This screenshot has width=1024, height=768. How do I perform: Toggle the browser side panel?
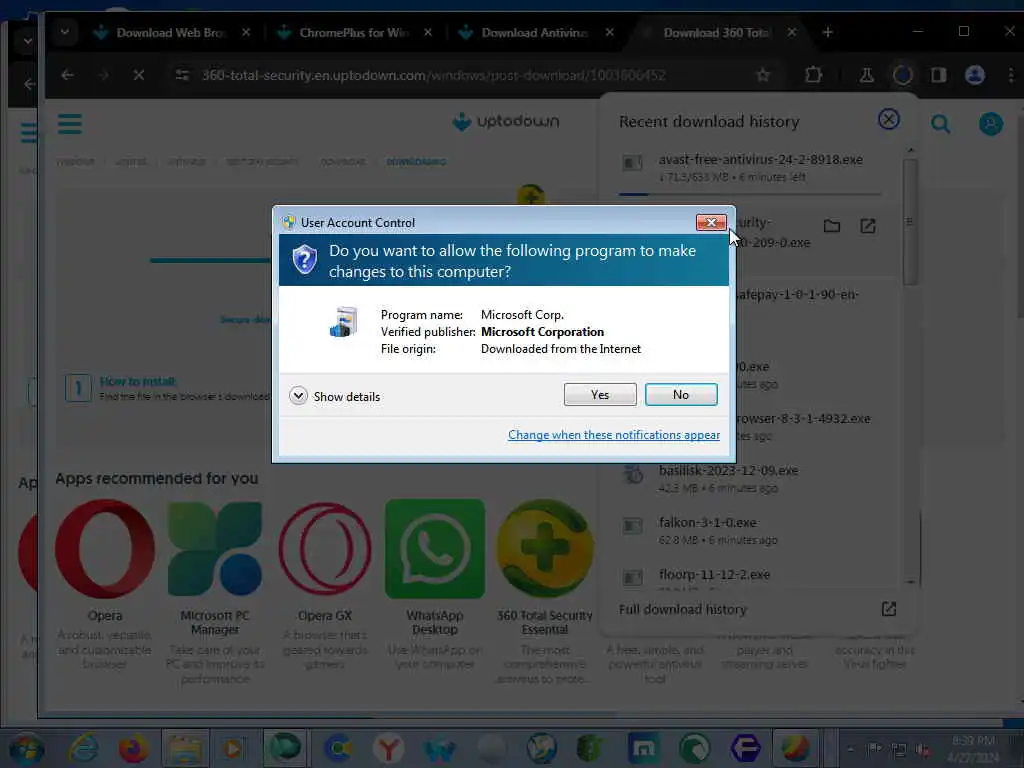(x=938, y=75)
